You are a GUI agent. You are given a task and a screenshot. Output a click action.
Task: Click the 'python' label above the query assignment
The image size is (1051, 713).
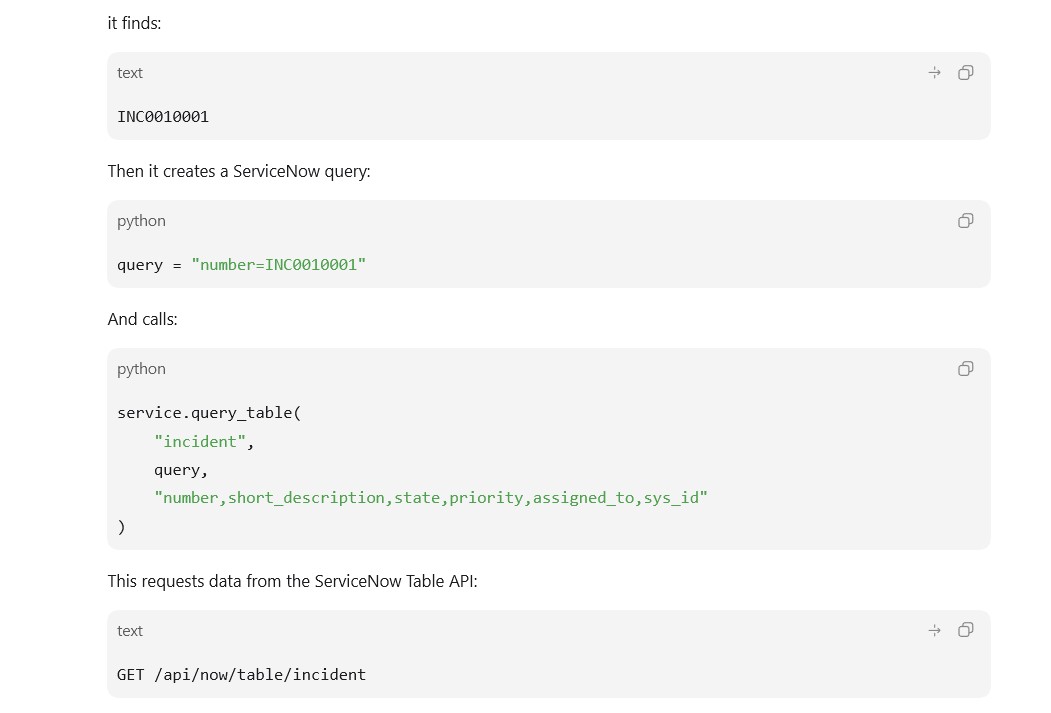[x=141, y=221]
